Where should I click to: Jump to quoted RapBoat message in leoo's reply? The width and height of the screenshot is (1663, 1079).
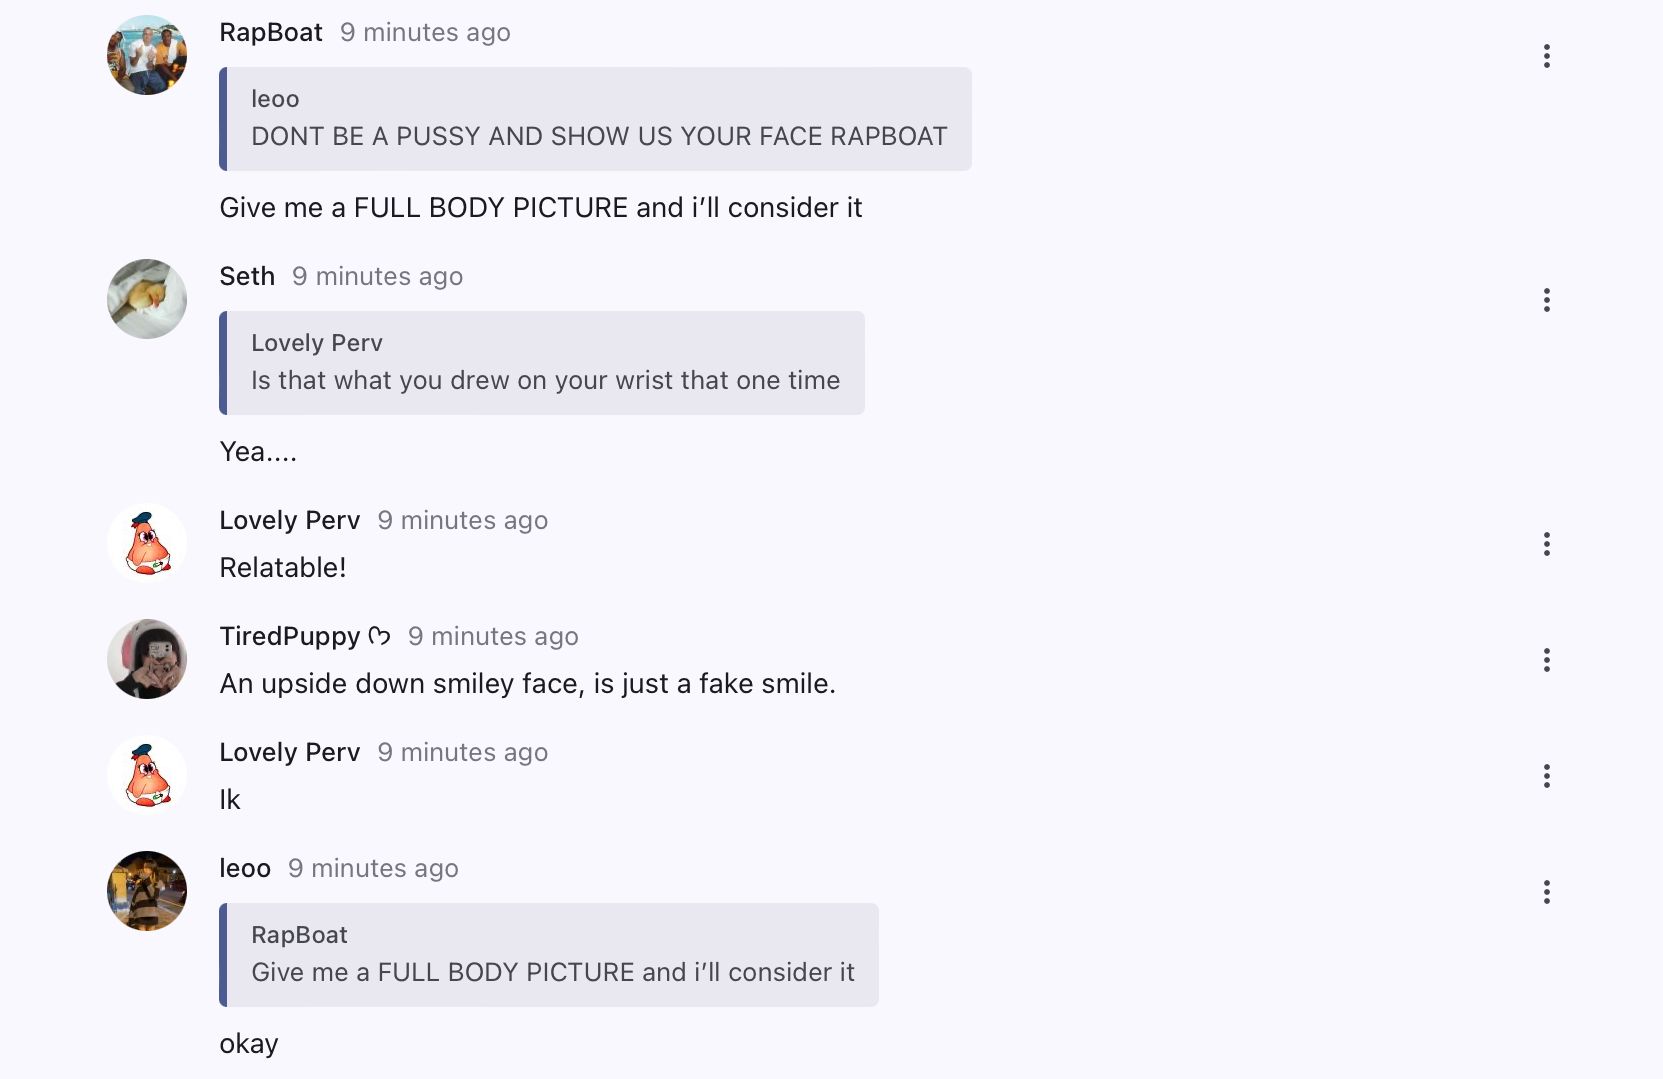point(550,955)
